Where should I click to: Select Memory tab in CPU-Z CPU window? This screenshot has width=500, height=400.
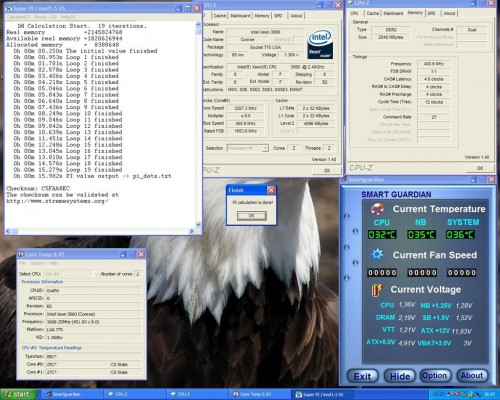pyautogui.click(x=262, y=16)
